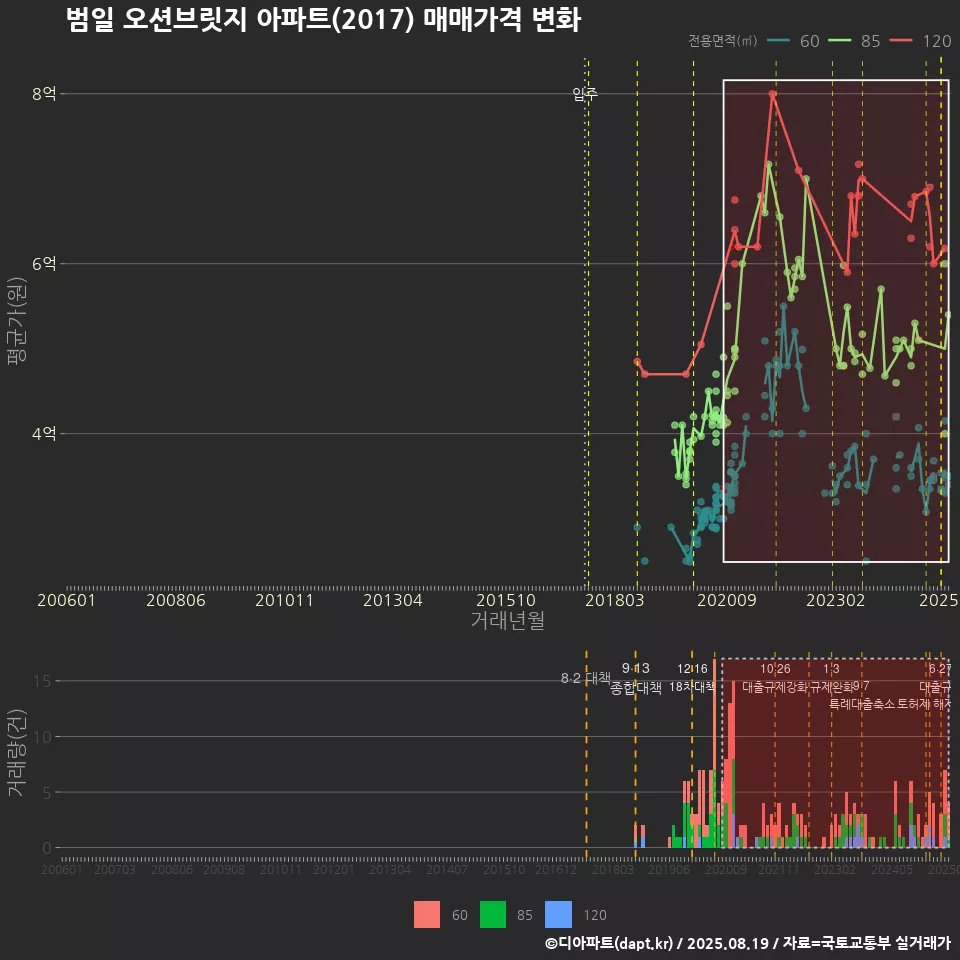Screen dimensions: 960x960
Task: Click the 10·26 policy date label
Action: pyautogui.click(x=775, y=669)
